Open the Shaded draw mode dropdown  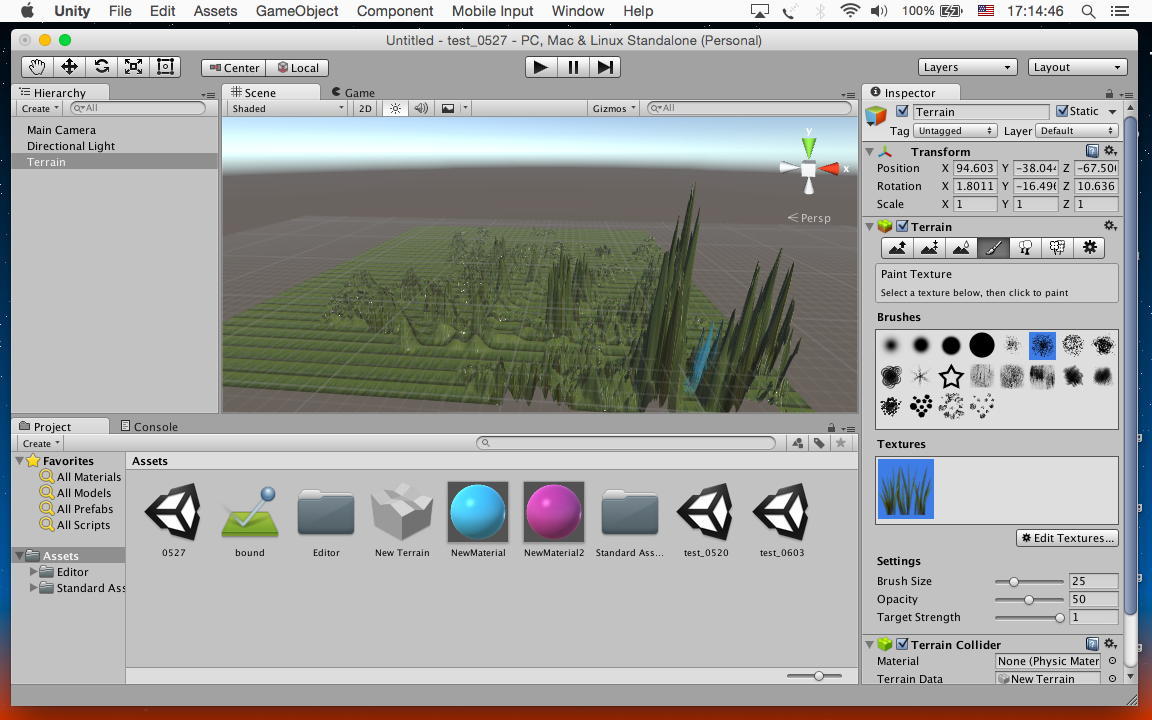click(x=287, y=108)
